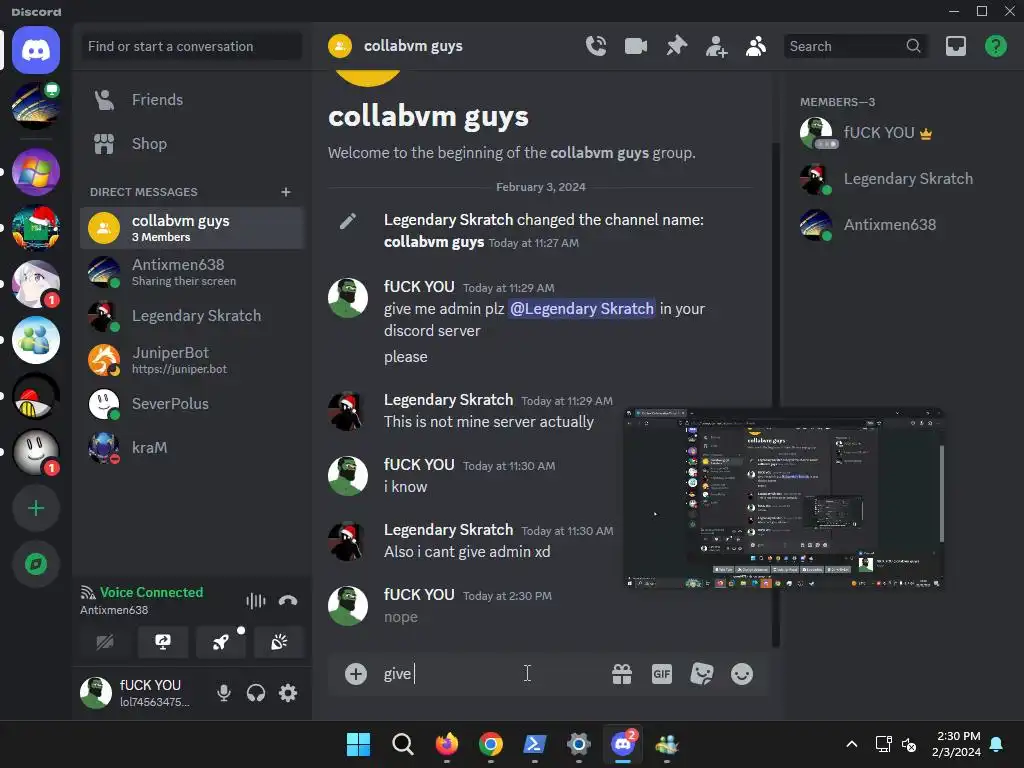Show hidden tray icons chevron
Viewport: 1024px width, 768px height.
(x=852, y=744)
